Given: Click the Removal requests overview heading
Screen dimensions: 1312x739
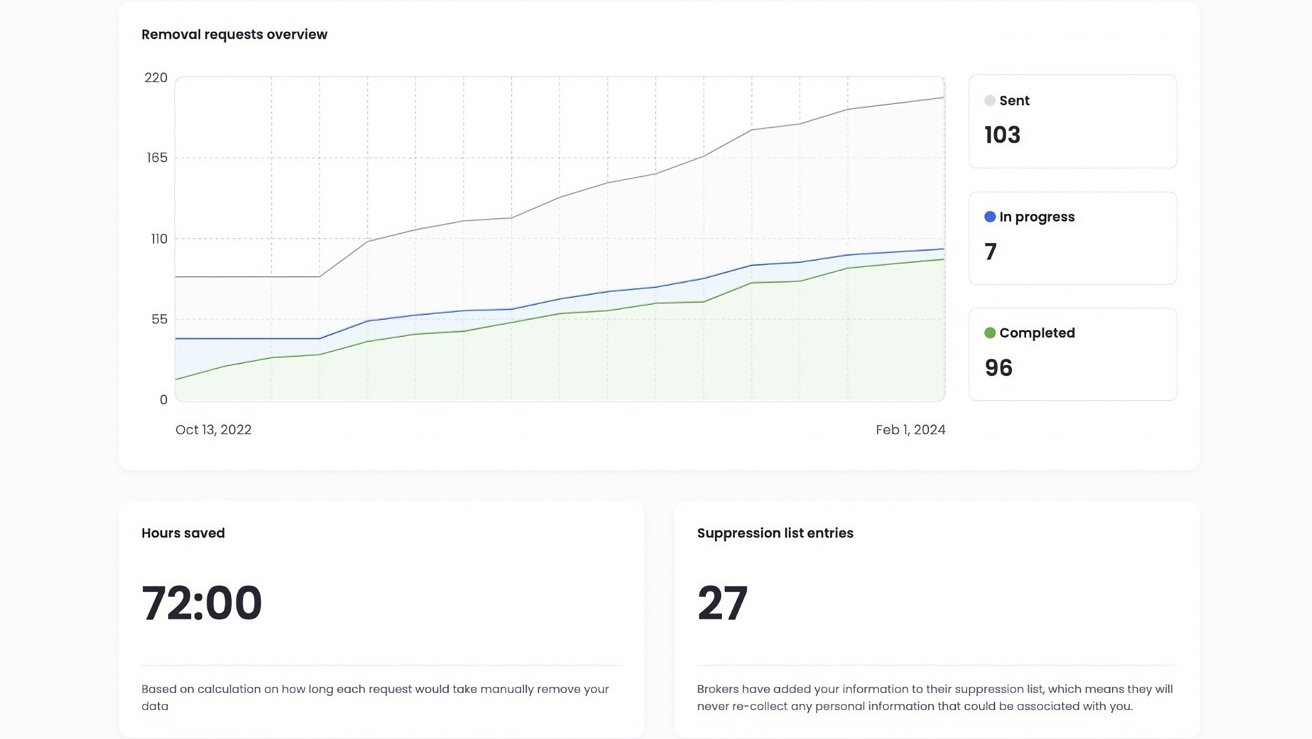Looking at the screenshot, I should 234,34.
